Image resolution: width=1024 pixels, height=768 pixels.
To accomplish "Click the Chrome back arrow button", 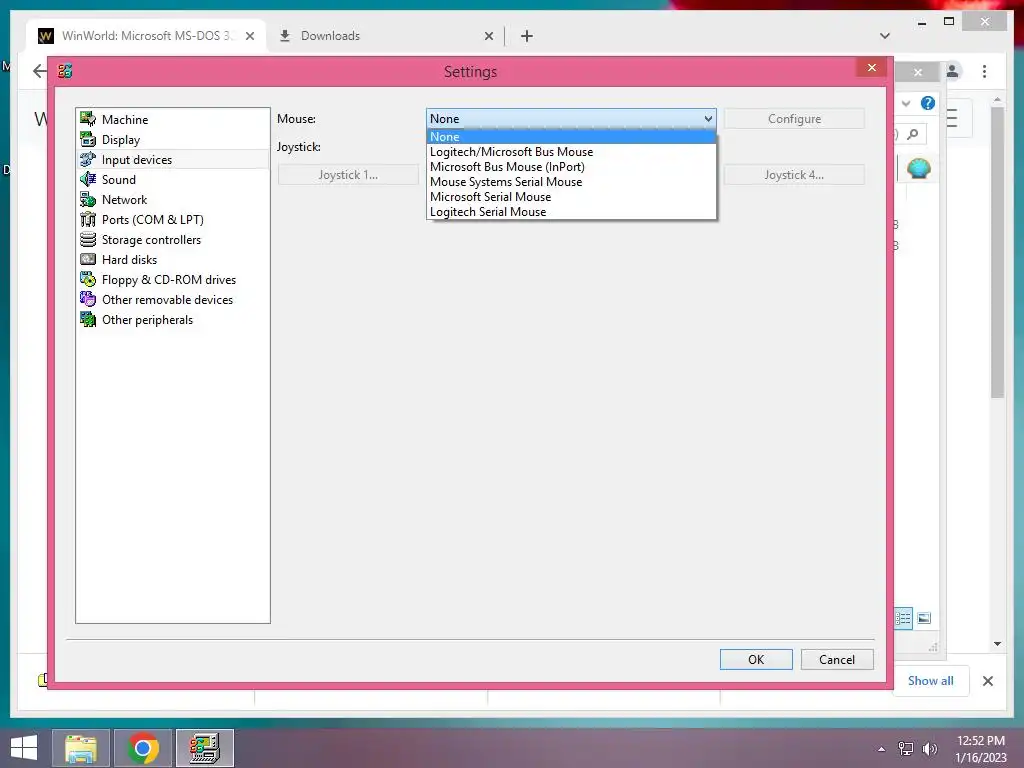I will coord(40,71).
